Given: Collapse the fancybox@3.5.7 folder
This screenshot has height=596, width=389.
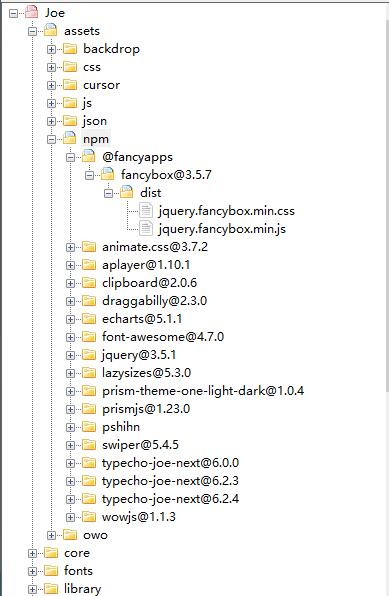Looking at the screenshot, I should point(89,175).
